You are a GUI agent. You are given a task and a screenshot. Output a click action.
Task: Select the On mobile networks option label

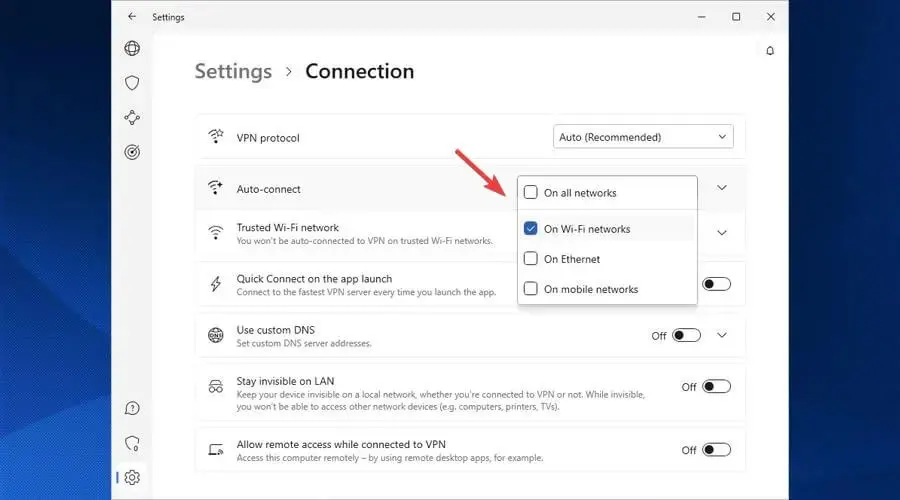[591, 289]
